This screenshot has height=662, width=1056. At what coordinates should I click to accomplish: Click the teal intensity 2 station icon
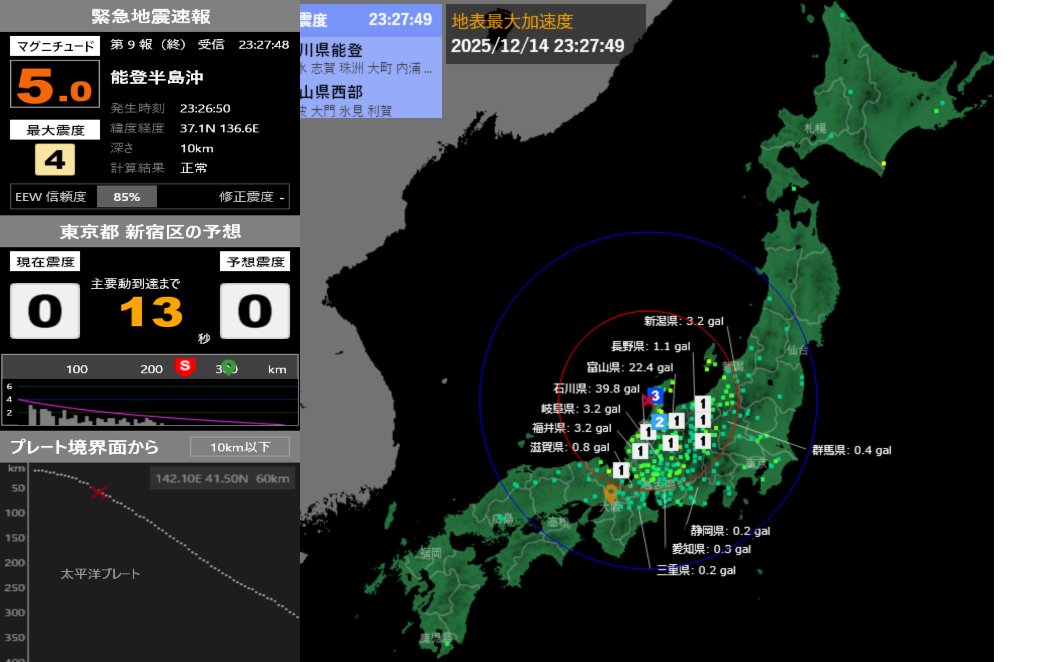click(x=660, y=422)
